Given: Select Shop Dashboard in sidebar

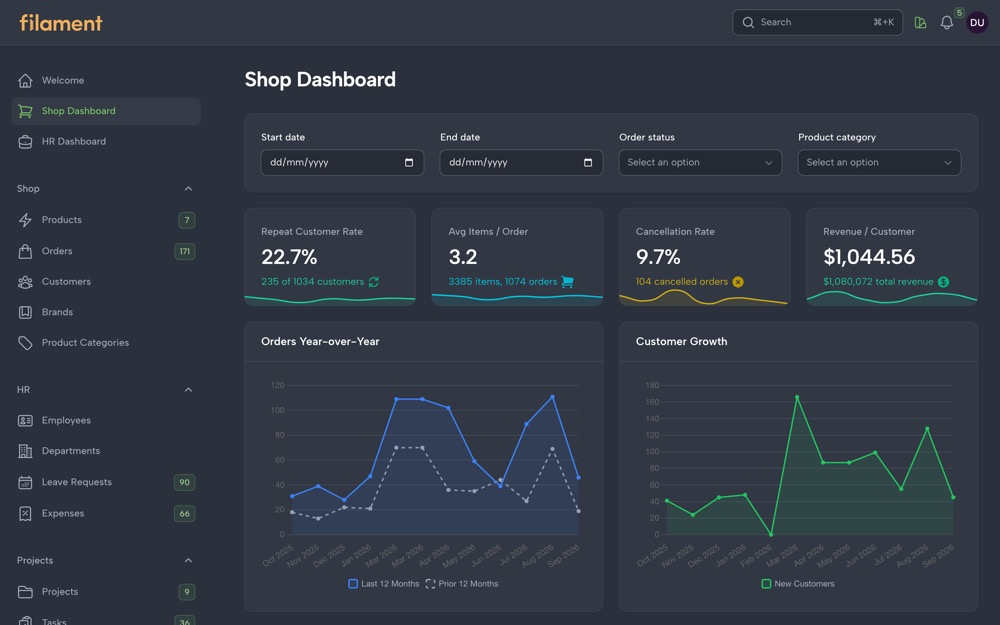Looking at the screenshot, I should tap(106, 111).
